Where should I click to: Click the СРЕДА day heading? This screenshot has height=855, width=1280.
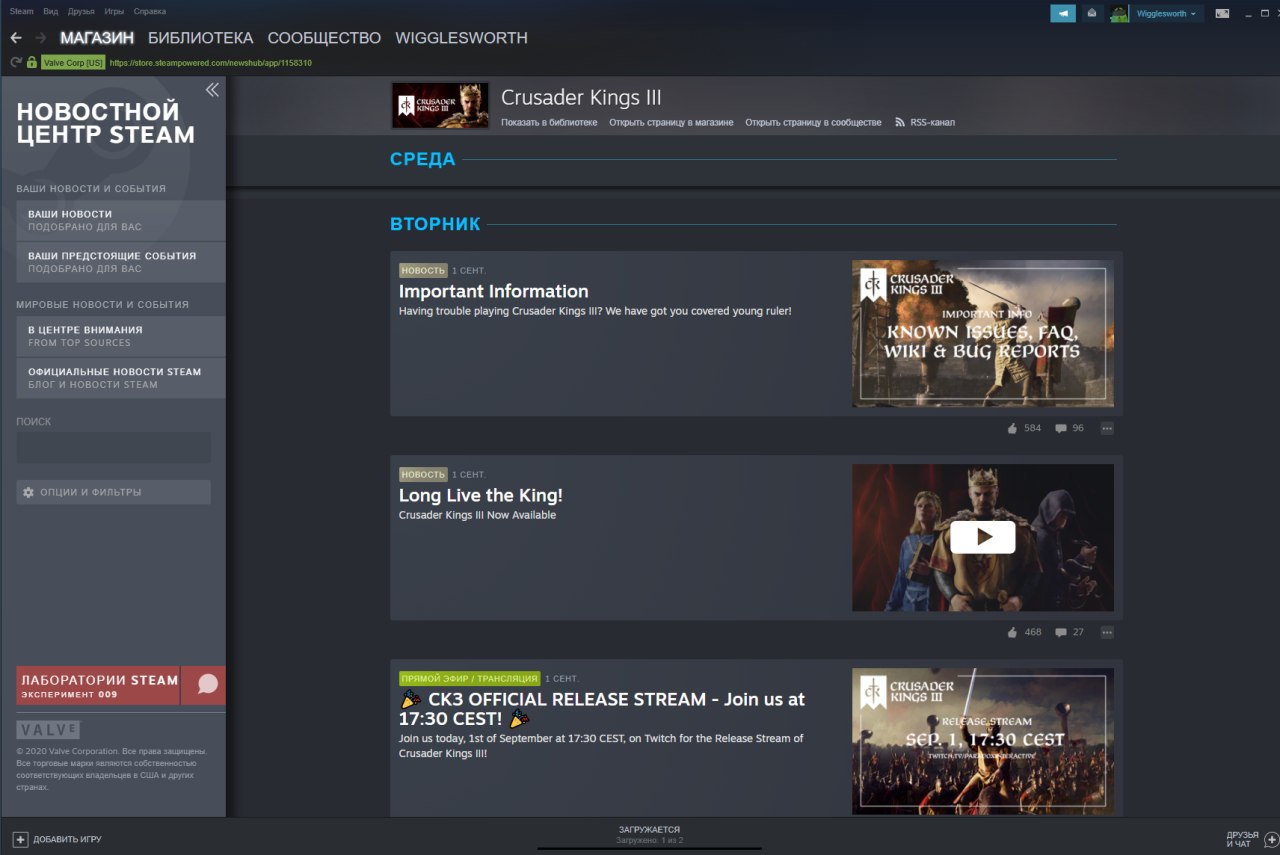coord(422,159)
